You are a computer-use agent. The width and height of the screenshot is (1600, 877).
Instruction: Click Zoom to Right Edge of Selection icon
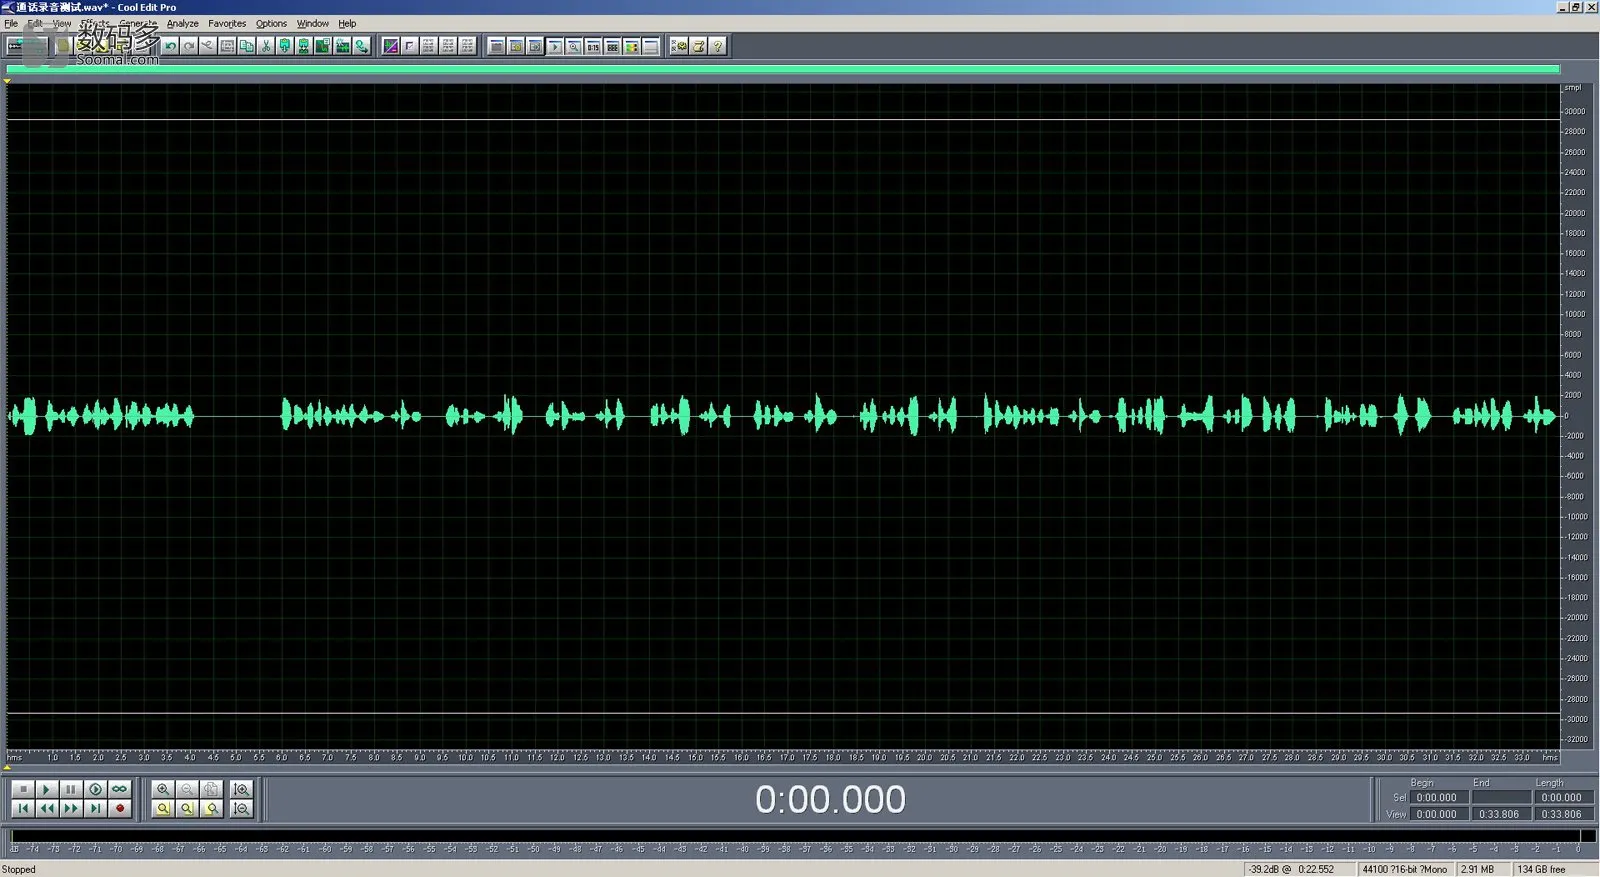pyautogui.click(x=211, y=808)
